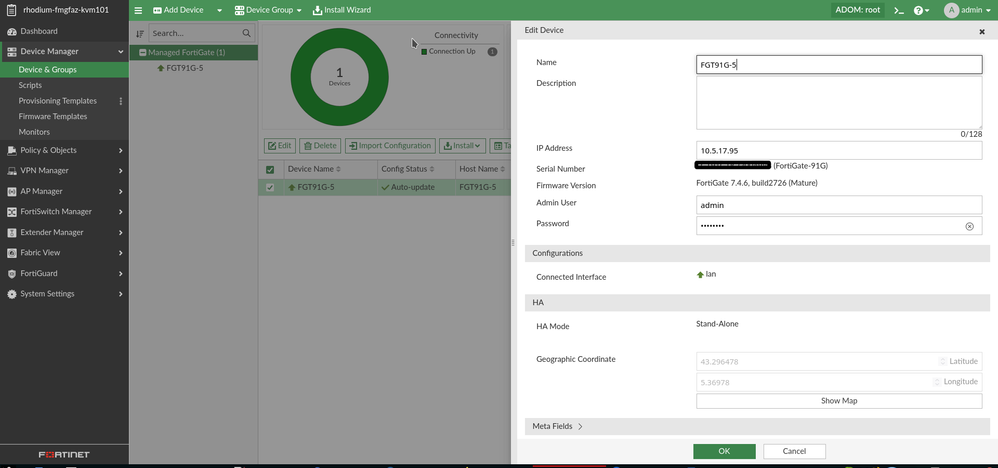998x468 pixels.
Task: Click the Name input field
Action: [839, 64]
